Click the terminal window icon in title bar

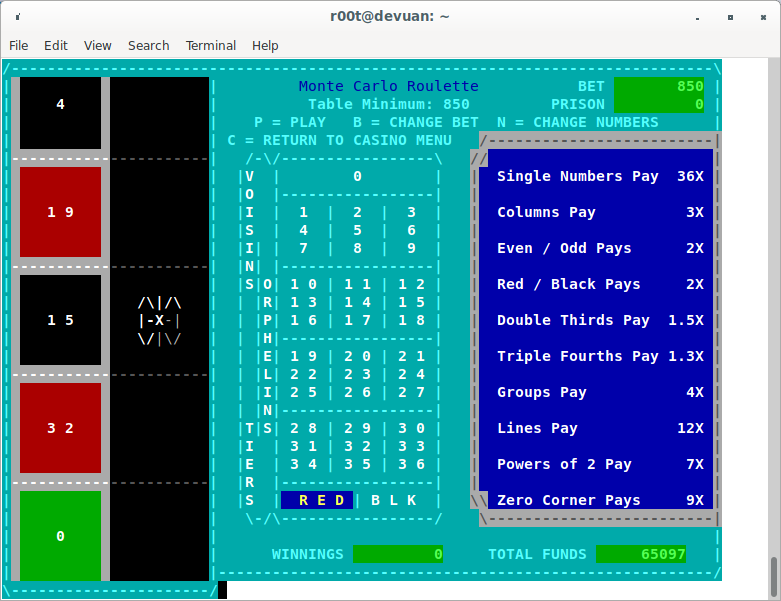(x=19, y=17)
